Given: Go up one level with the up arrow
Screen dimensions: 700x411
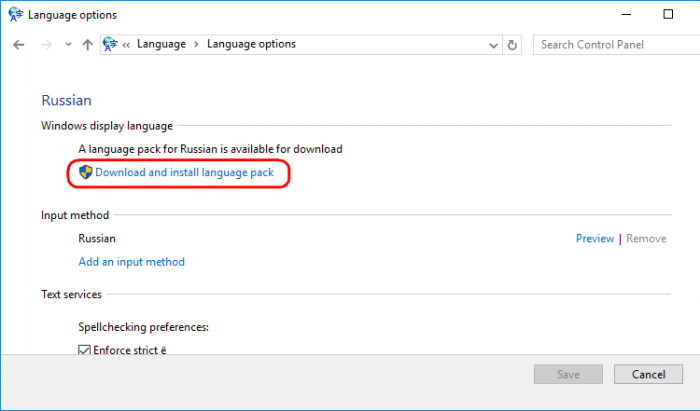Looking at the screenshot, I should point(88,45).
